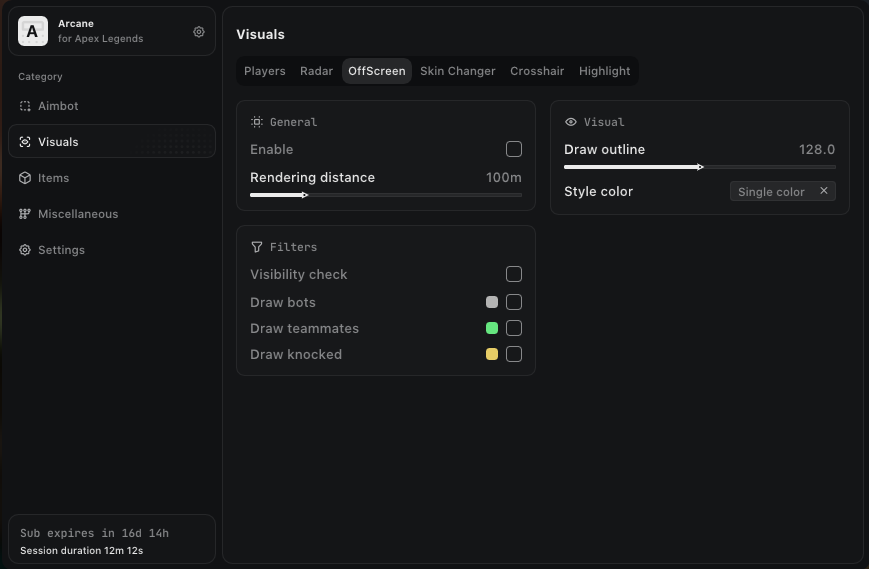Open settings via the header gear icon
This screenshot has height=569, width=869.
tap(199, 32)
